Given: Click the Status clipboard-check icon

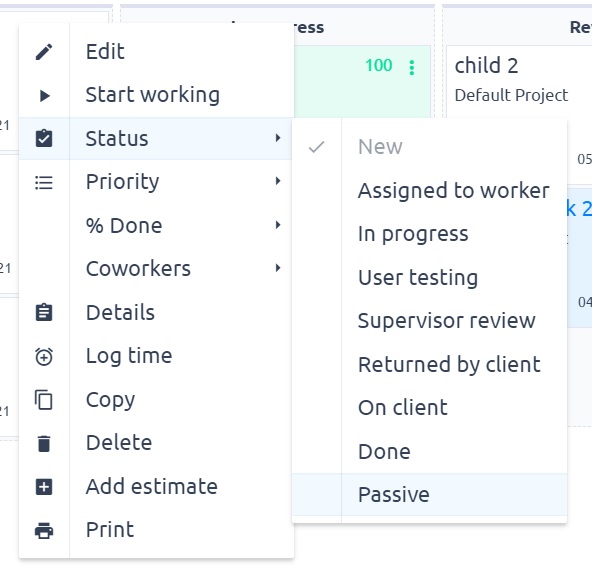Looking at the screenshot, I should click(x=44, y=138).
